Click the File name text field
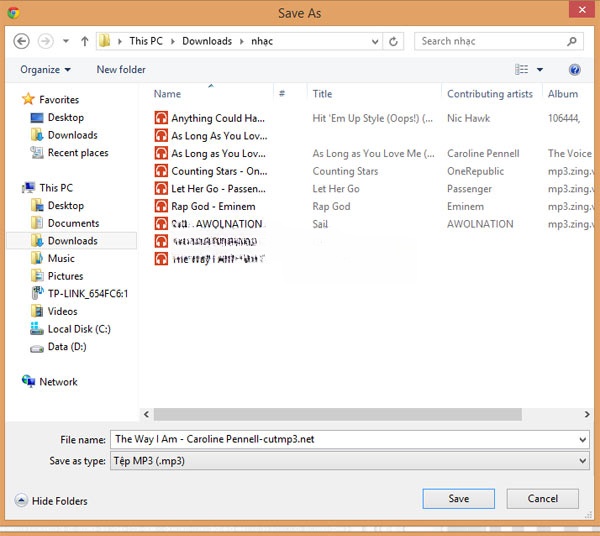600x536 pixels. (344, 439)
